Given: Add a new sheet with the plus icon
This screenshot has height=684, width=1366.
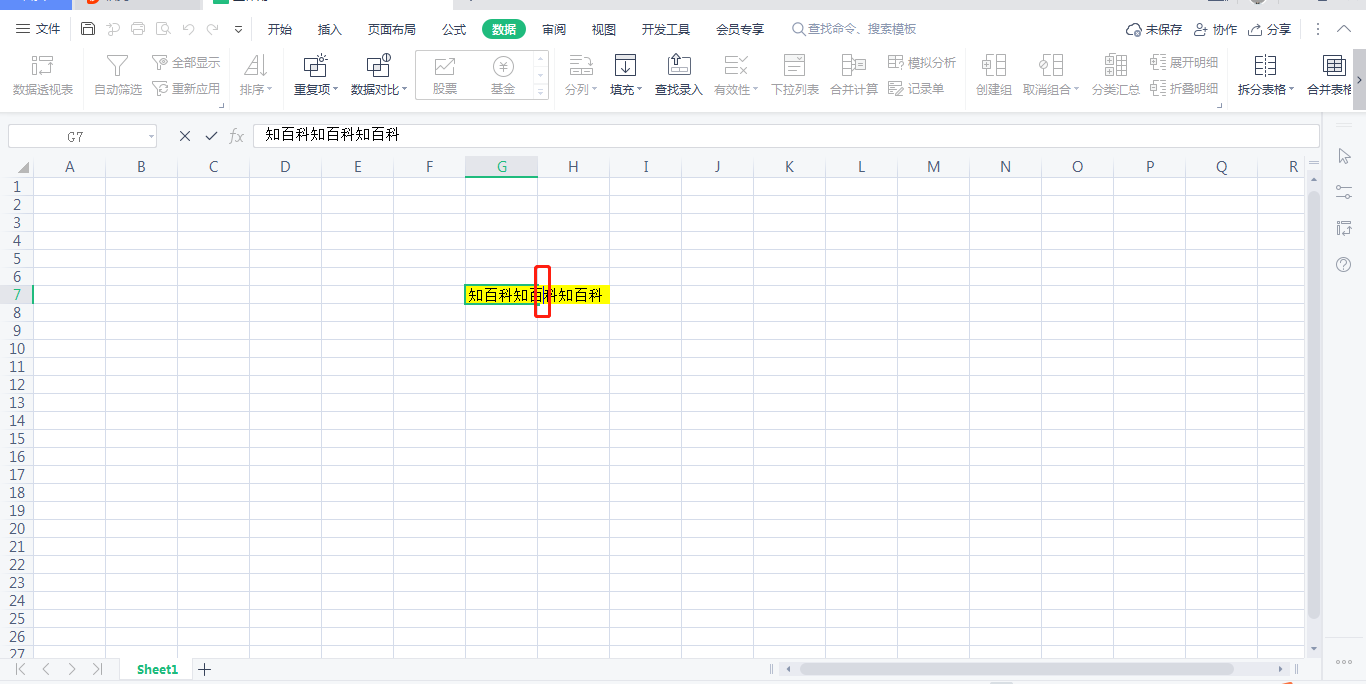Looking at the screenshot, I should click(205, 669).
